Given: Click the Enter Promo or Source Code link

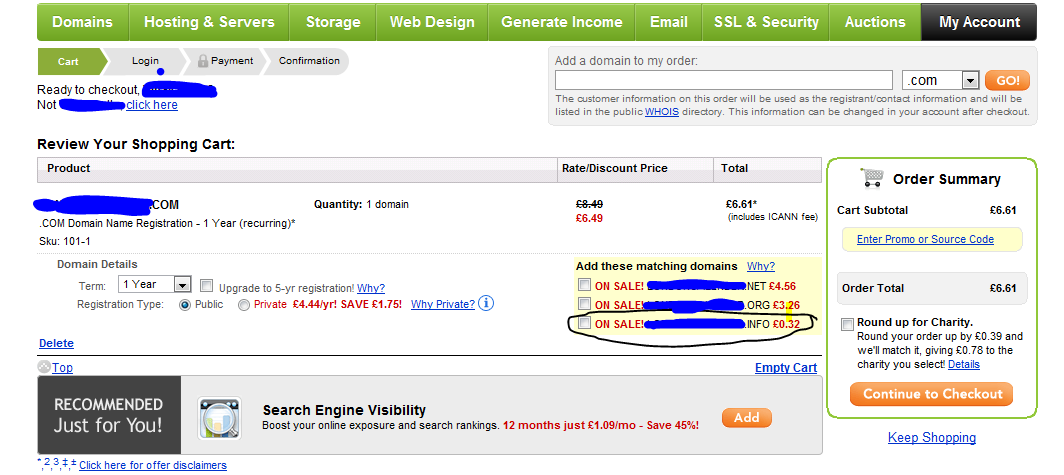Looking at the screenshot, I should coord(925,239).
